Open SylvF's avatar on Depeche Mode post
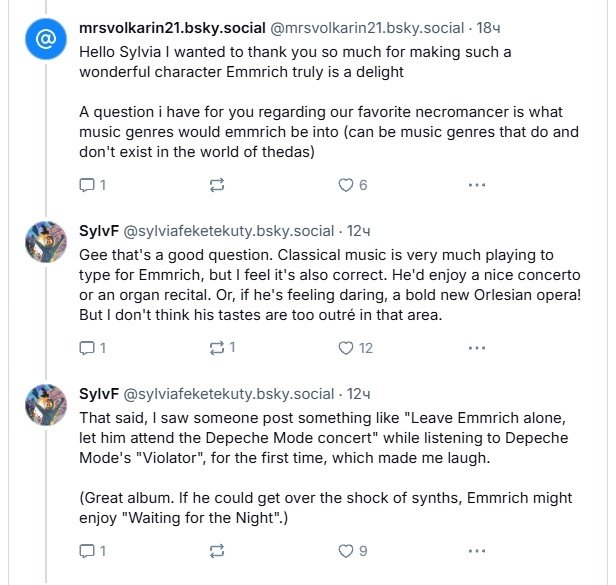616x585 pixels. [45, 403]
